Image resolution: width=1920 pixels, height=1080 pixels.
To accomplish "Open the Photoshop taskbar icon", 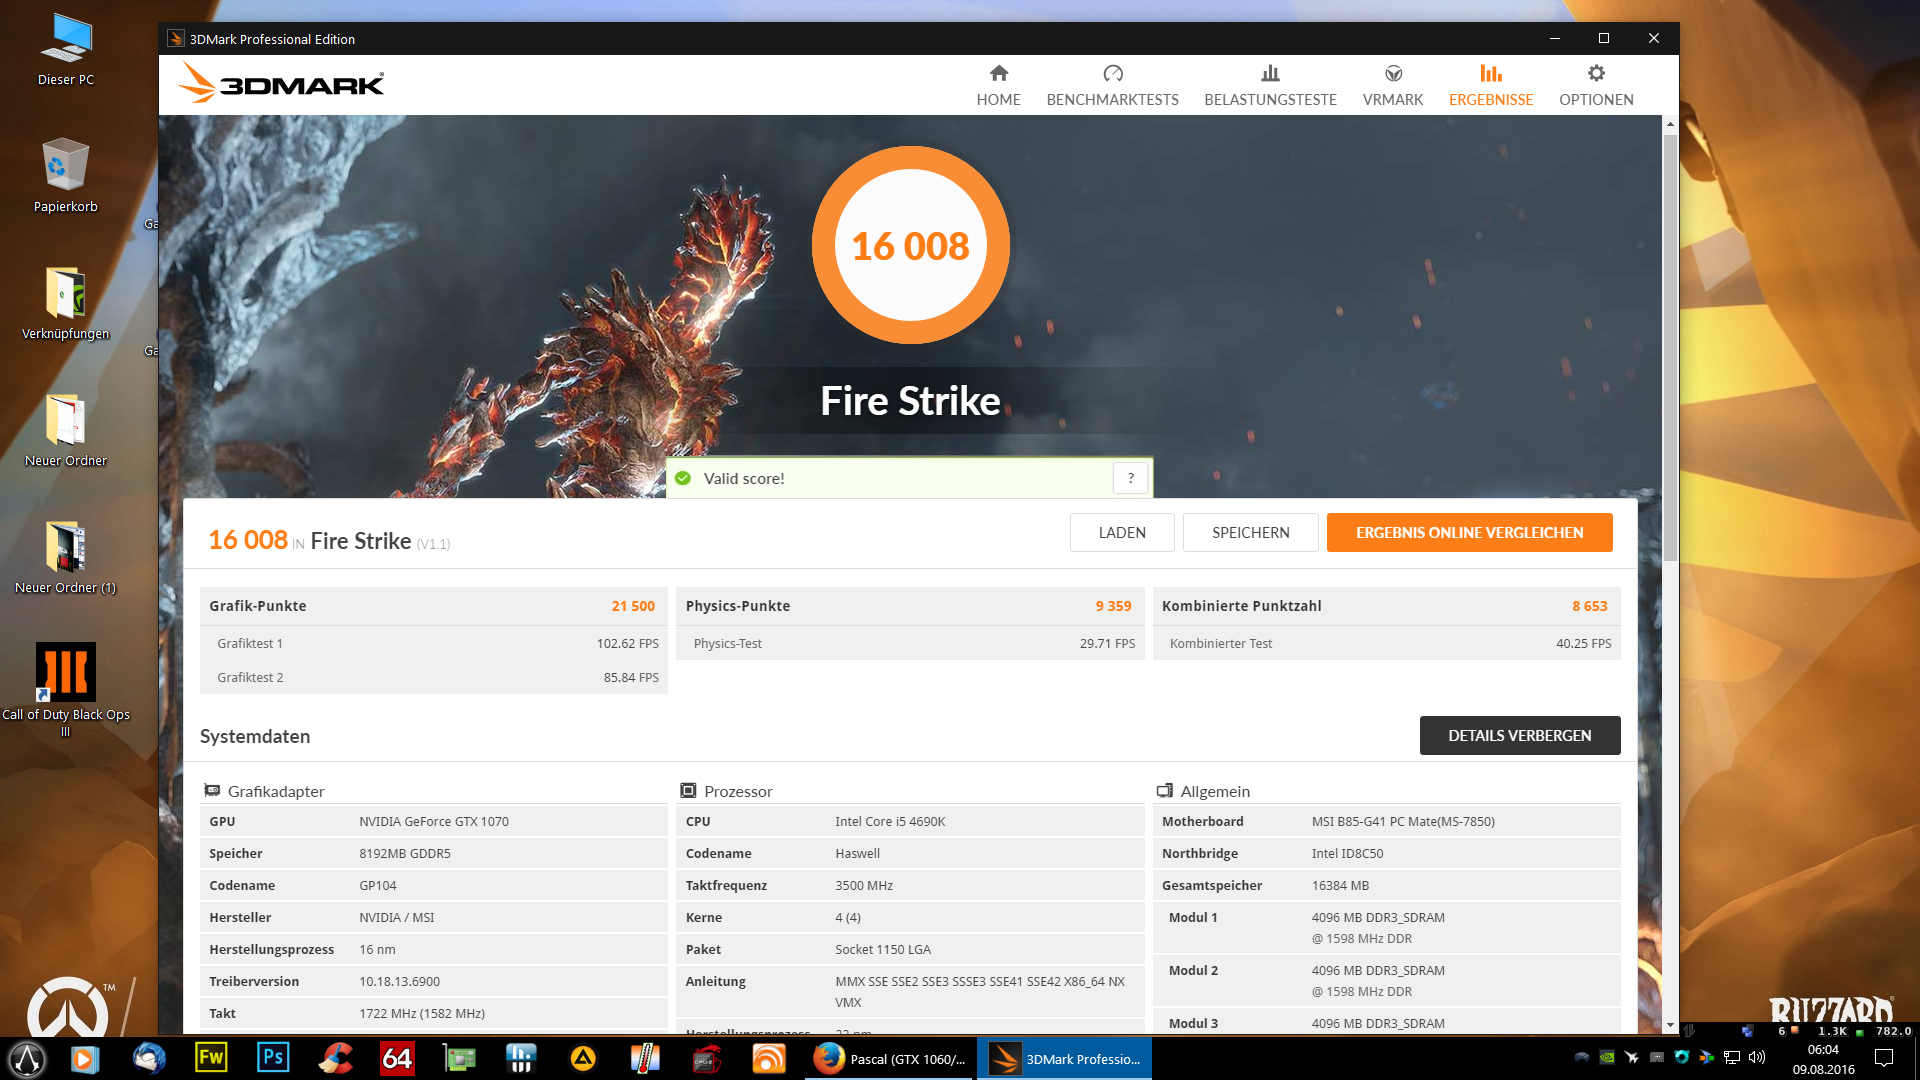I will (273, 1058).
